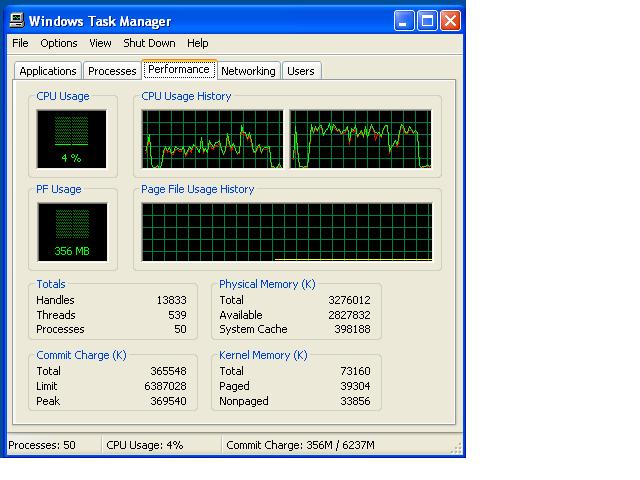Click the Commit Charge (K) group label
The width and height of the screenshot is (640, 480).
(82, 355)
